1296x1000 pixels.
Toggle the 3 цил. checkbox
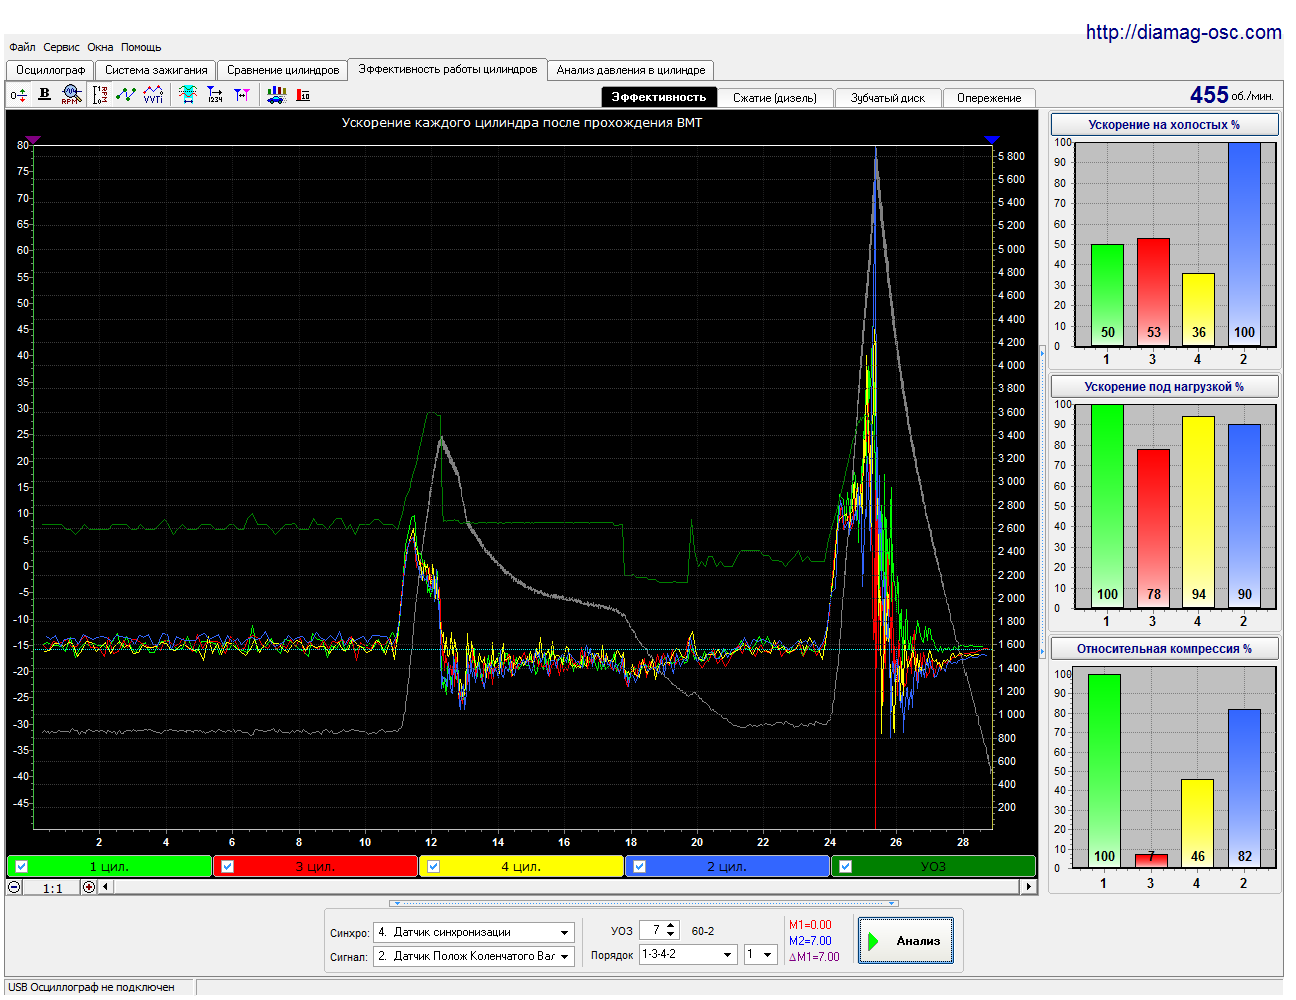pyautogui.click(x=228, y=867)
